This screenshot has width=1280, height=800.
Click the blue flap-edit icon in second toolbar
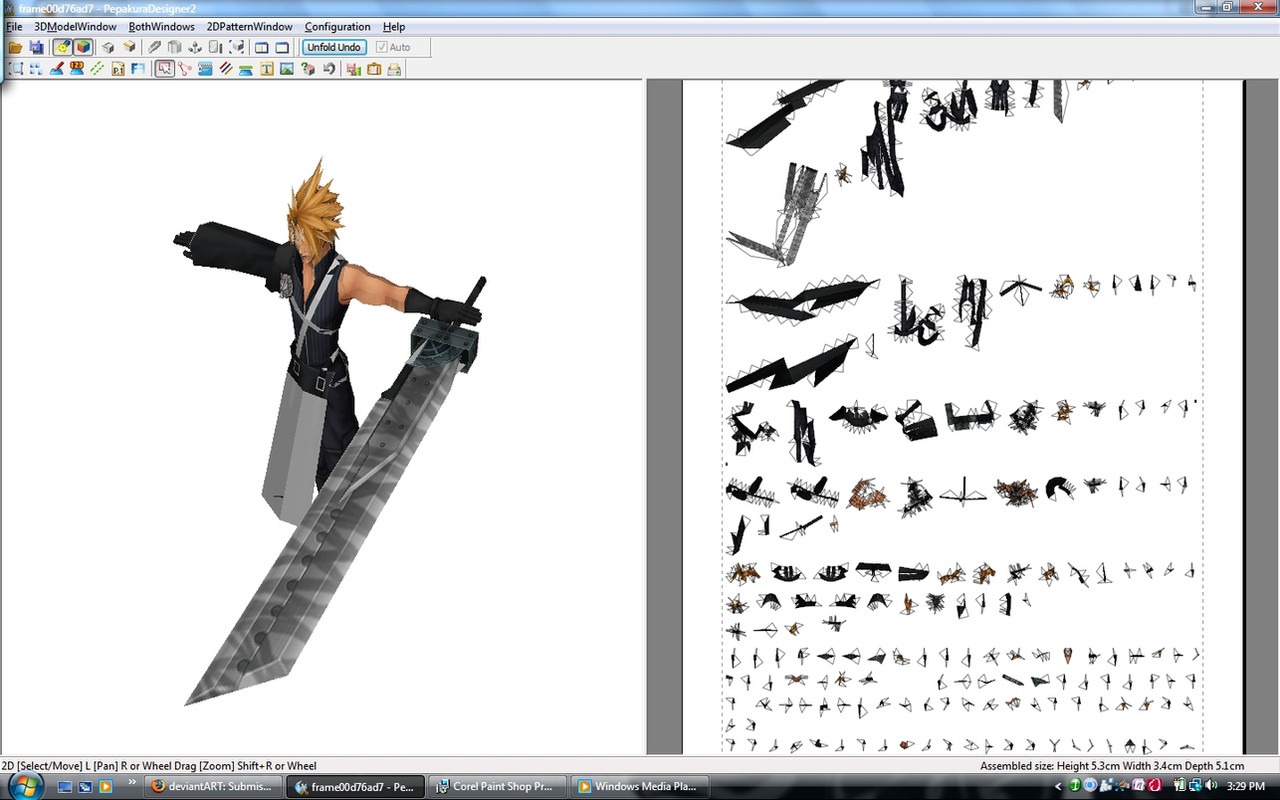point(205,69)
